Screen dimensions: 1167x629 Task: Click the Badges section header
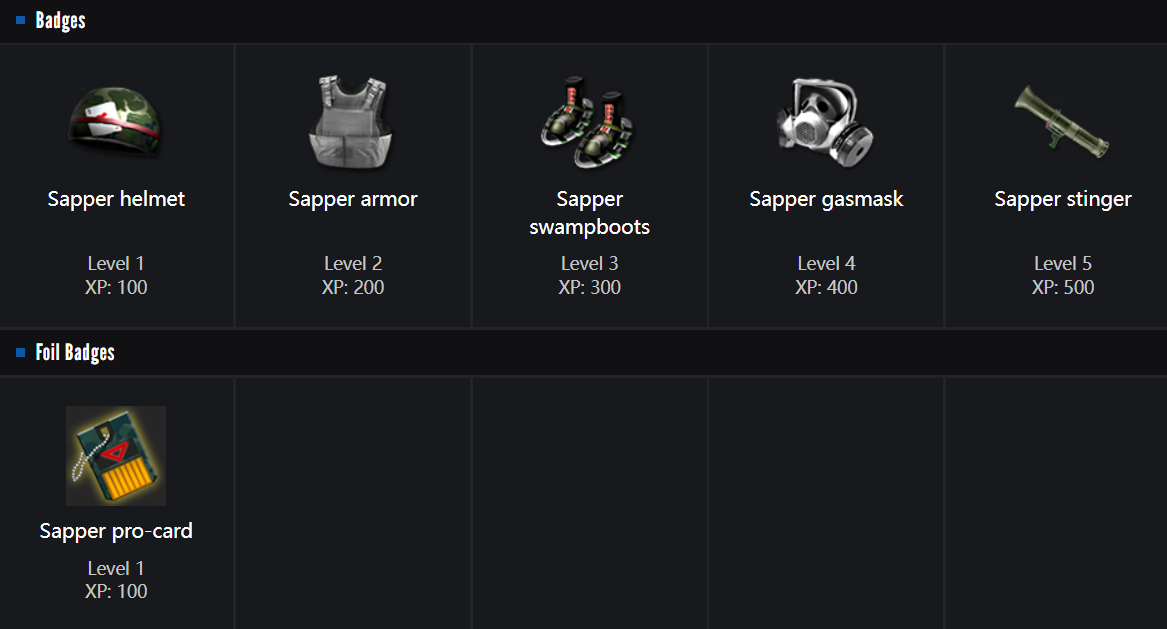tap(60, 20)
